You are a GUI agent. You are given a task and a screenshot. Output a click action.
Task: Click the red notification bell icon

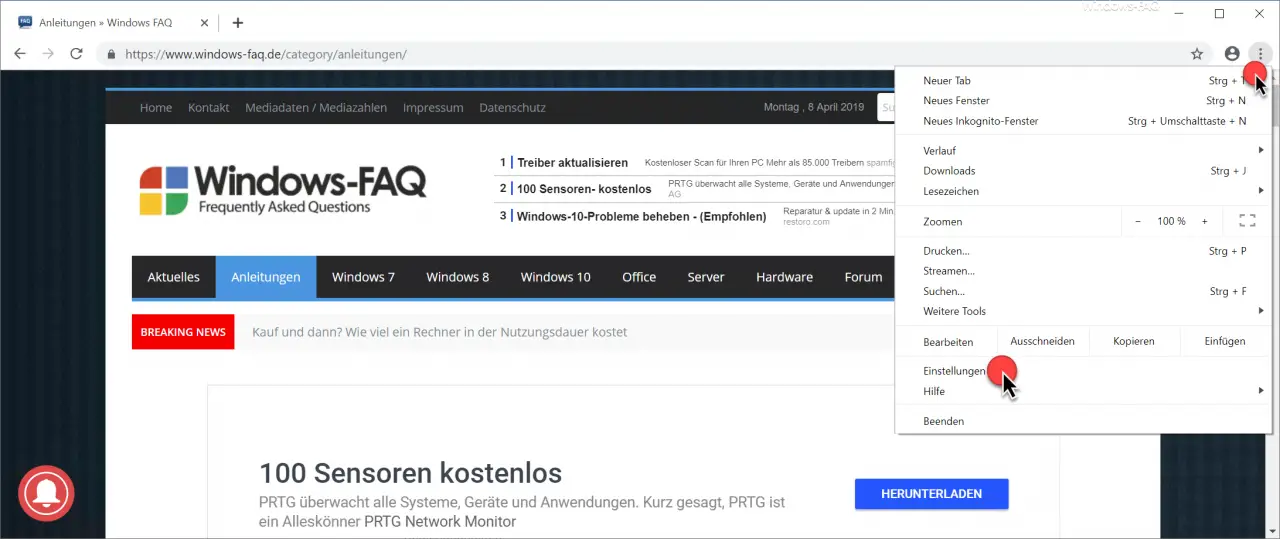(x=46, y=494)
